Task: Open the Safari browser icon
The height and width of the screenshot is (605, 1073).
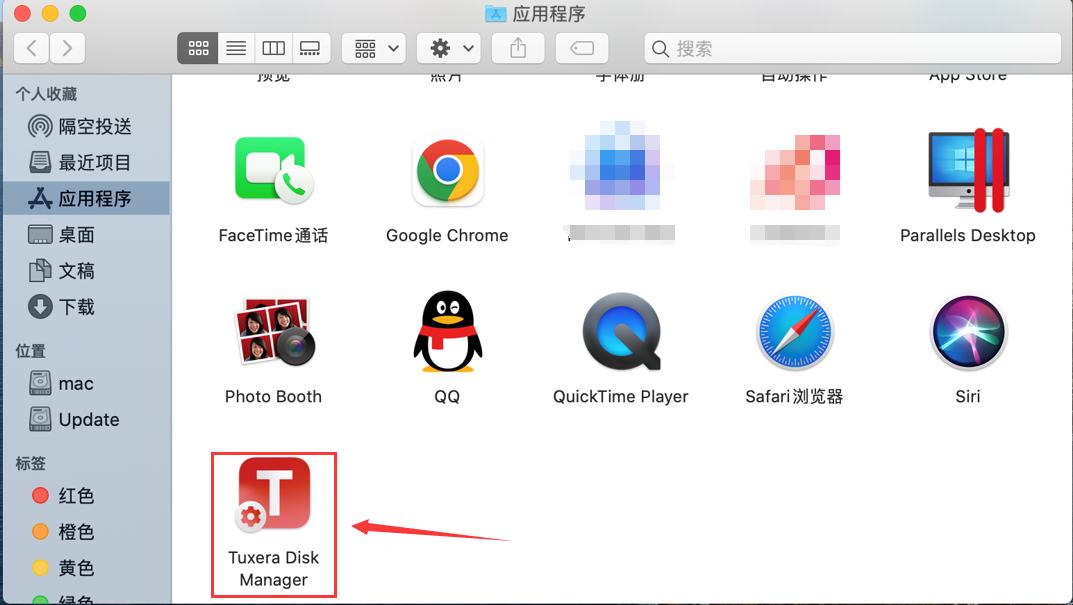Action: pyautogui.click(x=794, y=334)
